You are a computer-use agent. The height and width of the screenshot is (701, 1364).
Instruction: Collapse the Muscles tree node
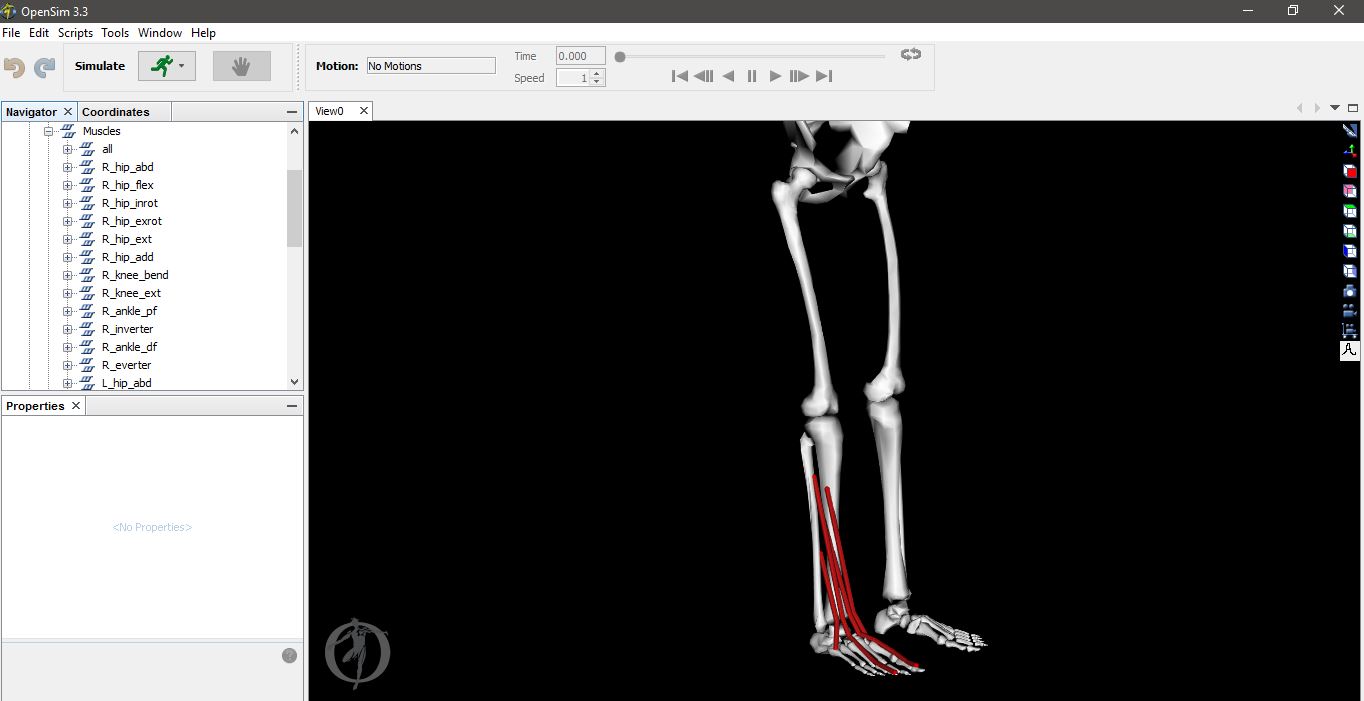pyautogui.click(x=47, y=131)
